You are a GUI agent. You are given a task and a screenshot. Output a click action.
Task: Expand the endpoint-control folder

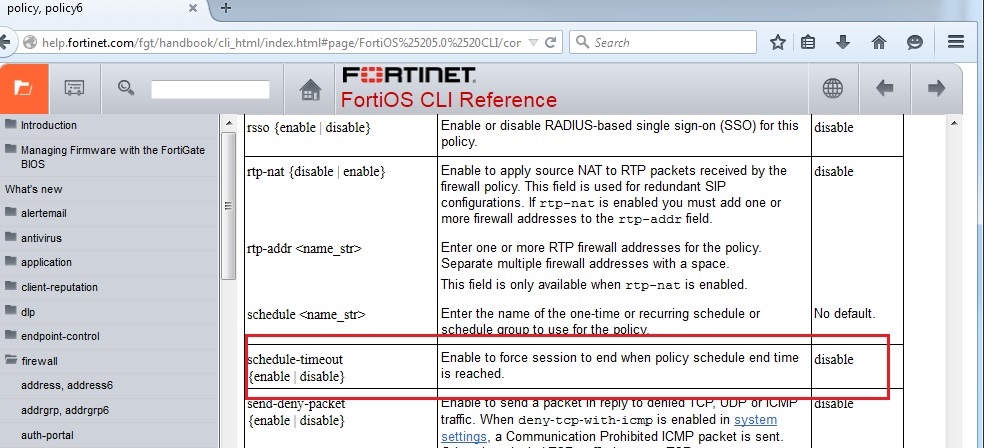(x=11, y=336)
